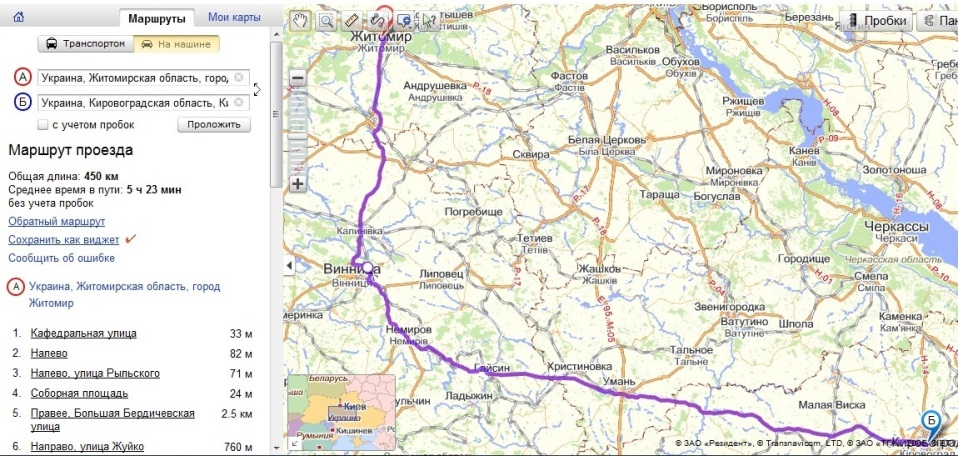Screen dimensions: 958x456
Task: Click the pointer with question mark tool
Action: click(x=430, y=20)
